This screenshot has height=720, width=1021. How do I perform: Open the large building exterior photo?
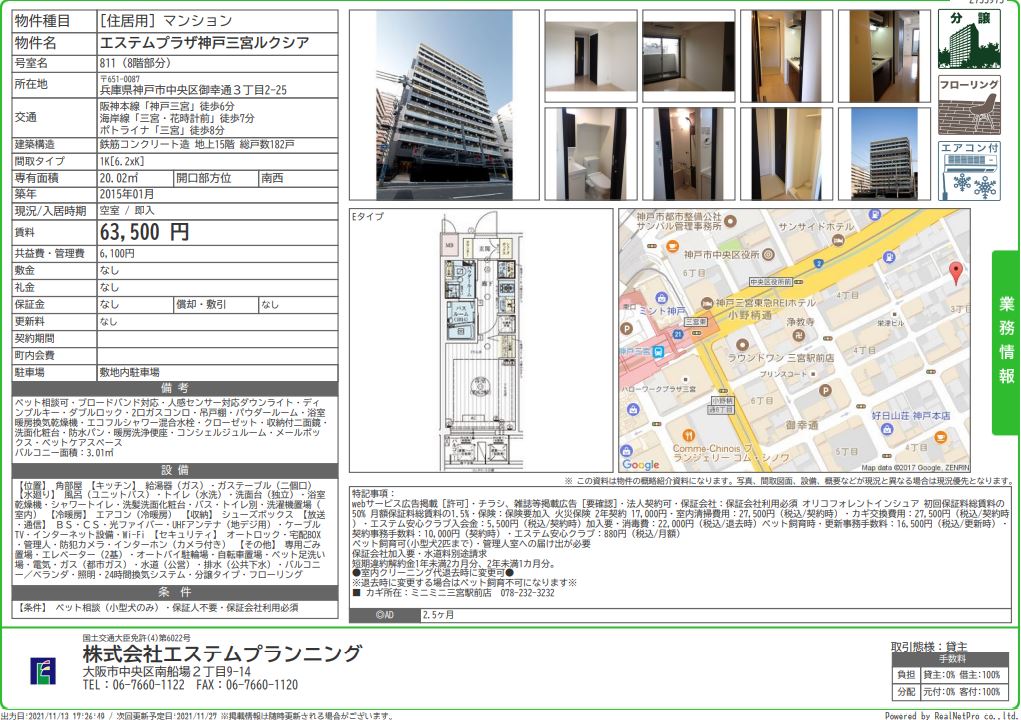click(x=444, y=105)
